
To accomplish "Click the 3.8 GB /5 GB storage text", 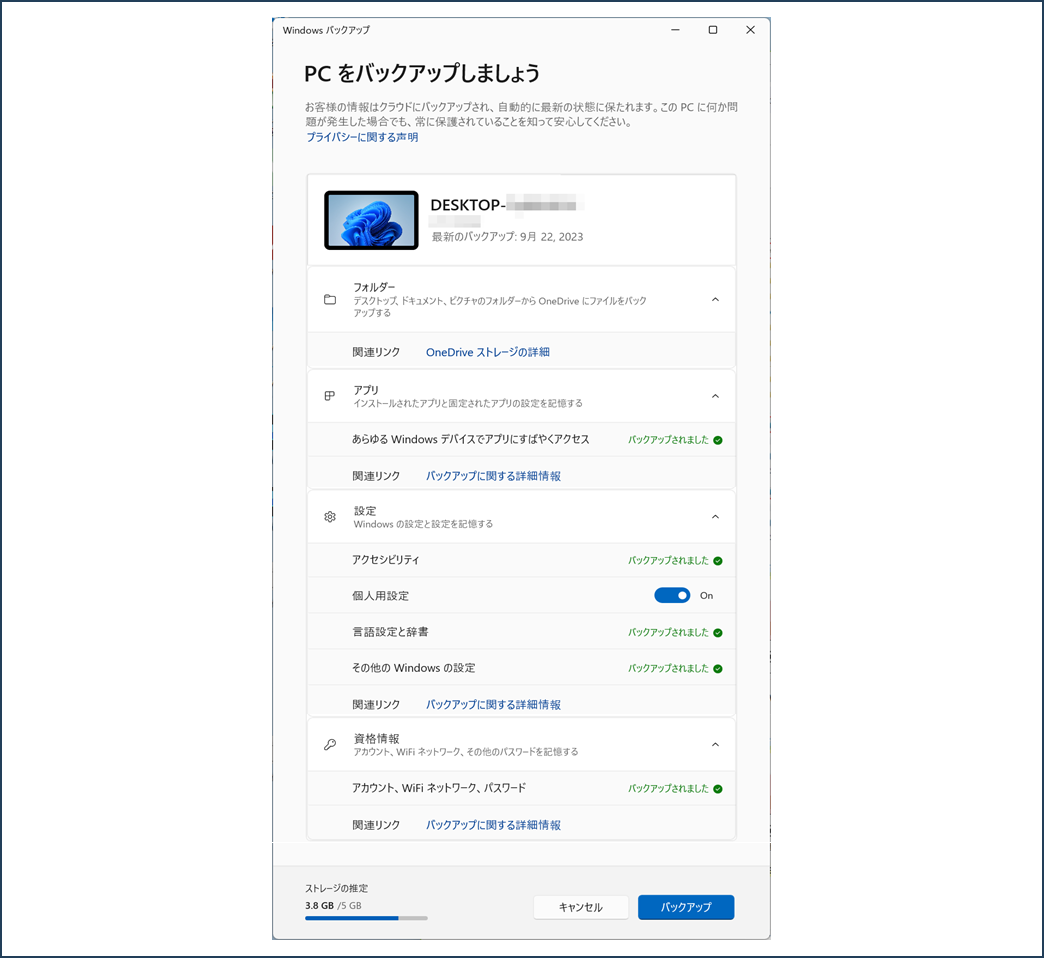I will (x=333, y=905).
